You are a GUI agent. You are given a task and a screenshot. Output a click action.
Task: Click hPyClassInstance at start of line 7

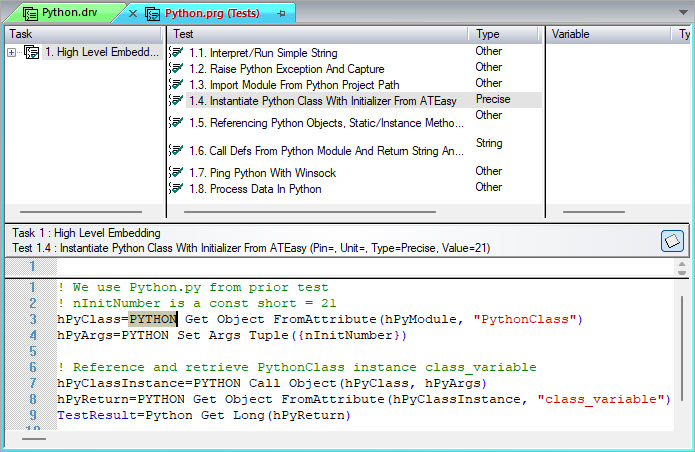click(121, 383)
